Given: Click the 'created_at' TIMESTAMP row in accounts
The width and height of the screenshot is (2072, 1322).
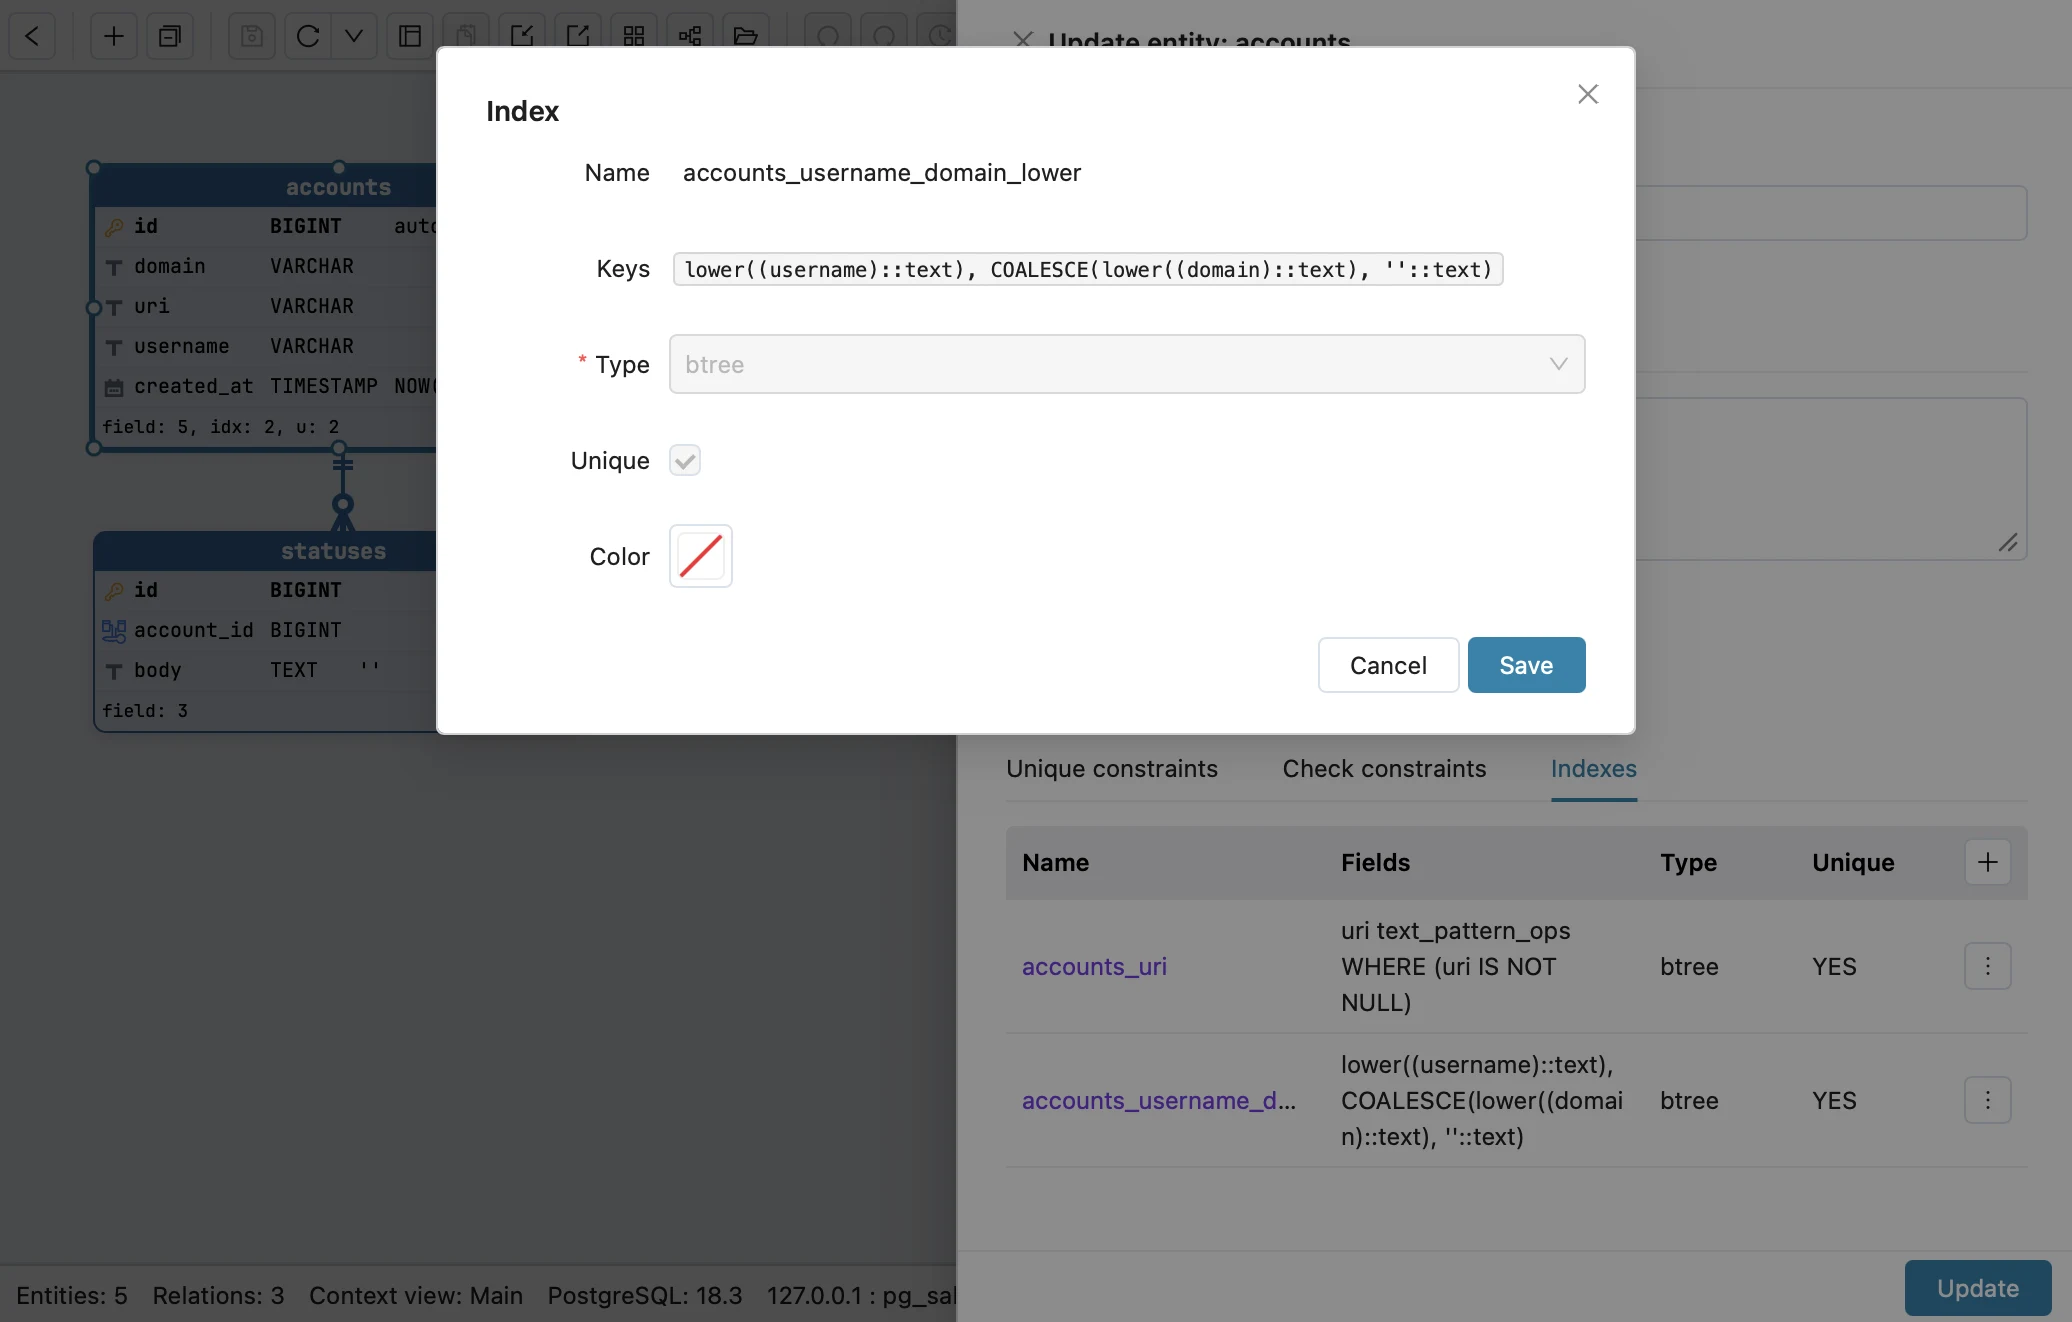Looking at the screenshot, I should point(265,386).
